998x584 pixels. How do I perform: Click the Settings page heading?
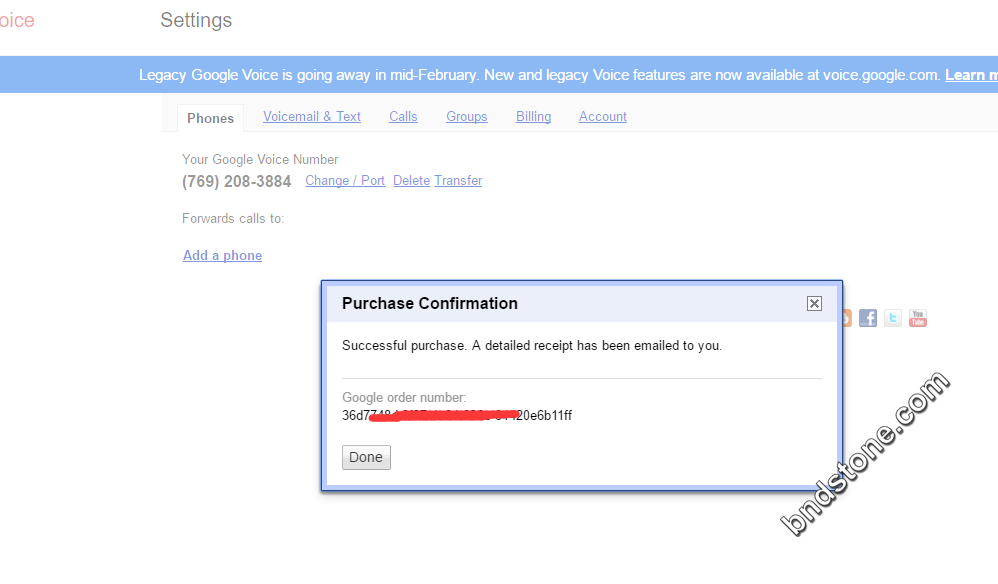point(196,20)
